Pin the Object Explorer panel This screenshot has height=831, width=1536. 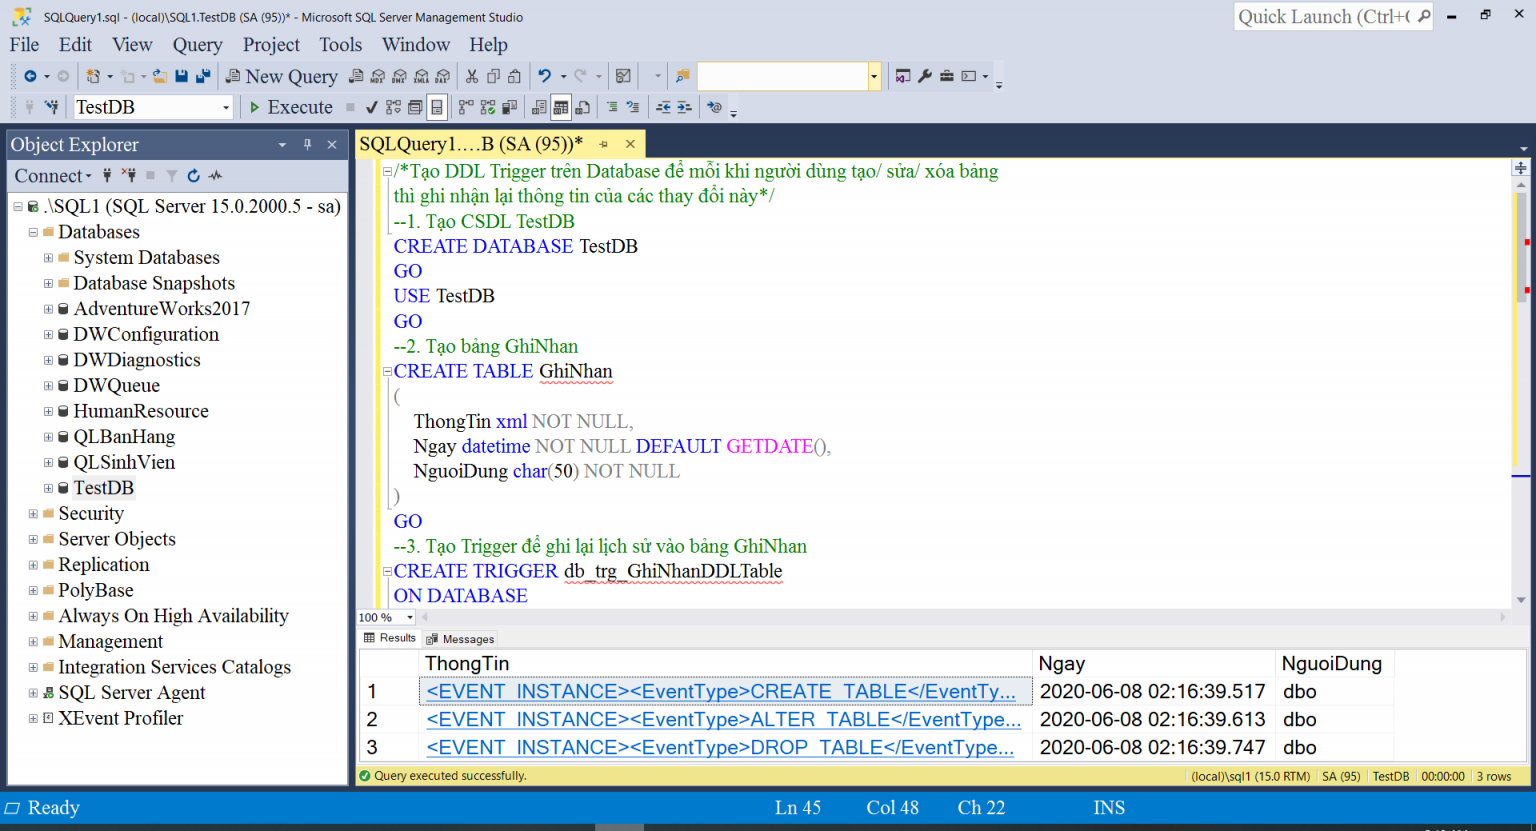307,145
